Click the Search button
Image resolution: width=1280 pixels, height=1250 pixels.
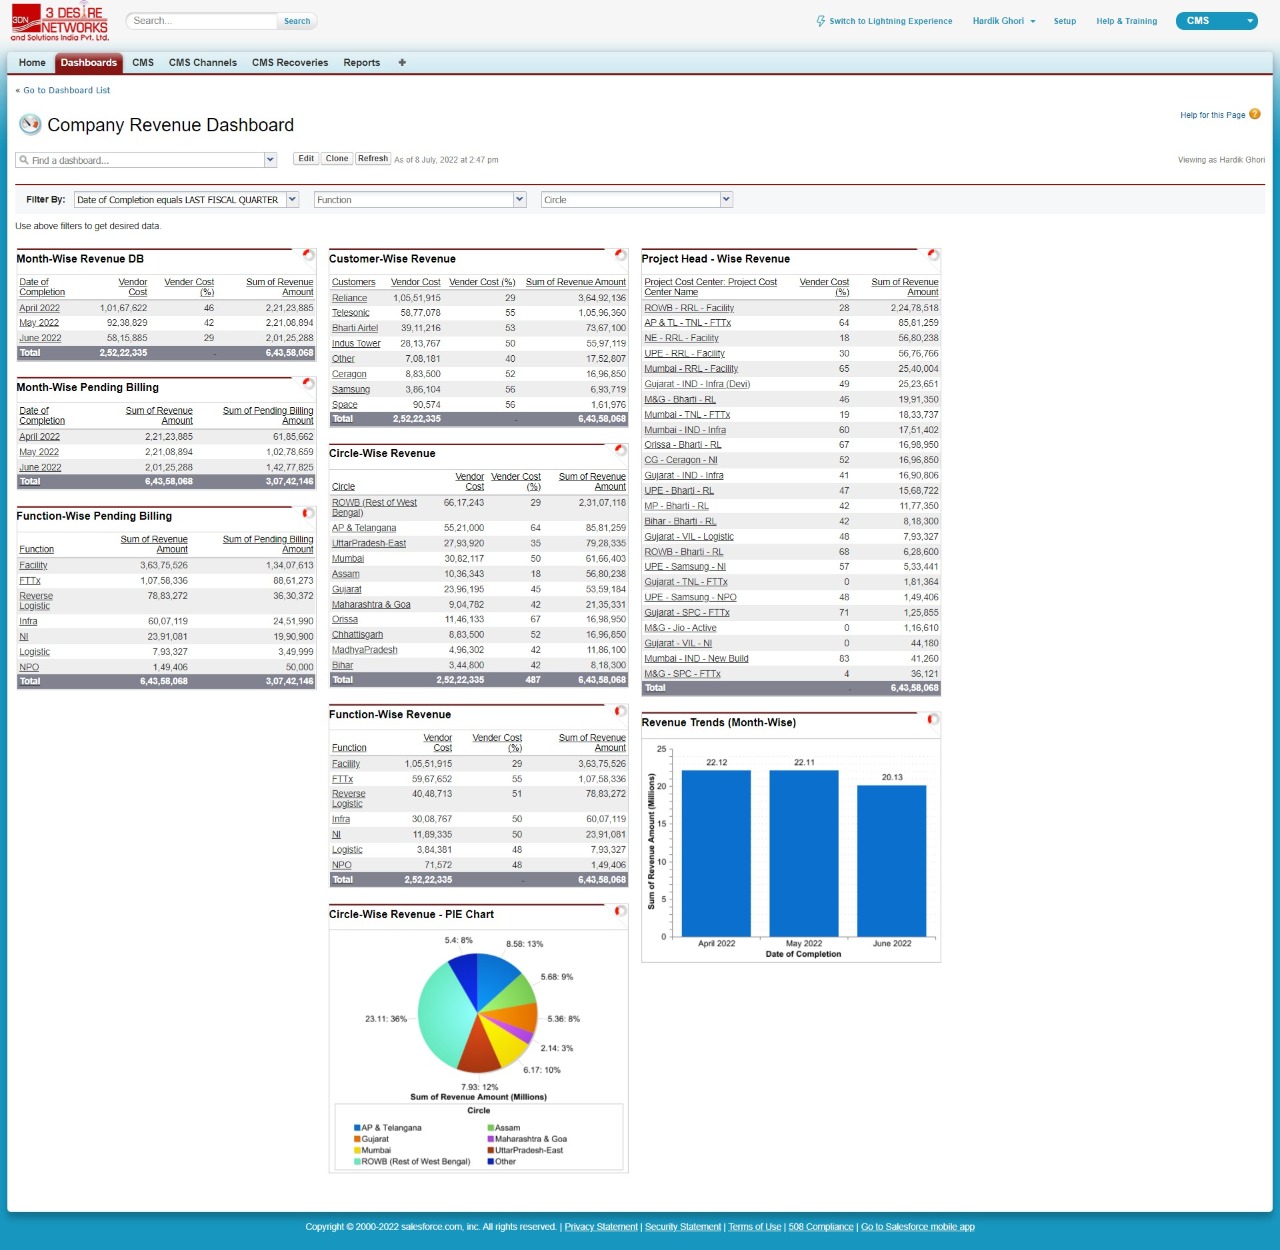pyautogui.click(x=297, y=21)
